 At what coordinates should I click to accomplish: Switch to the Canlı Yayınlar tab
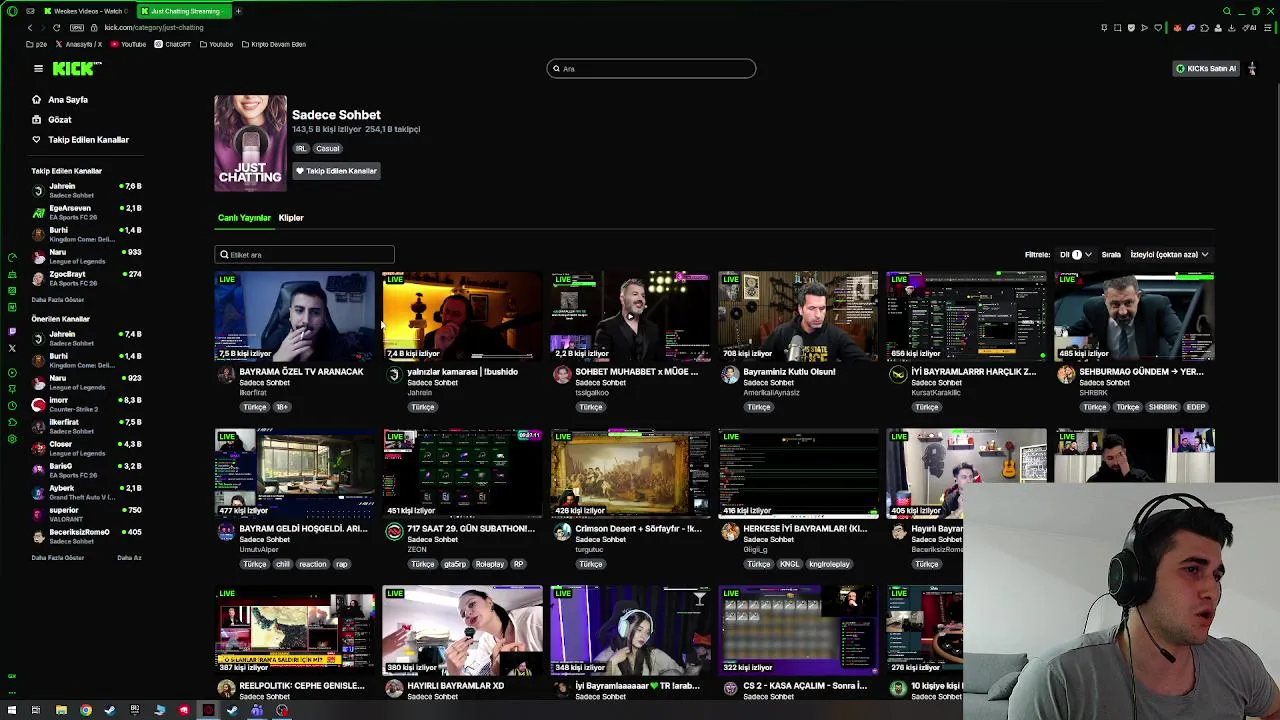(244, 217)
